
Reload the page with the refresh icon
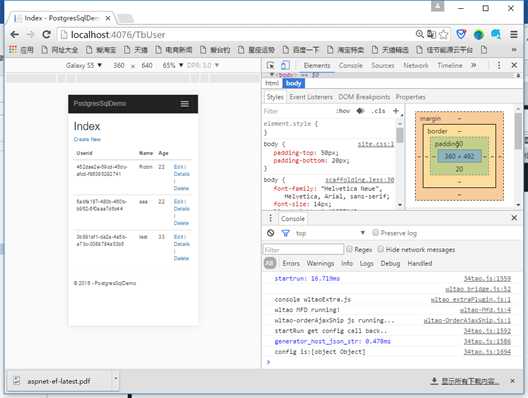(x=46, y=34)
